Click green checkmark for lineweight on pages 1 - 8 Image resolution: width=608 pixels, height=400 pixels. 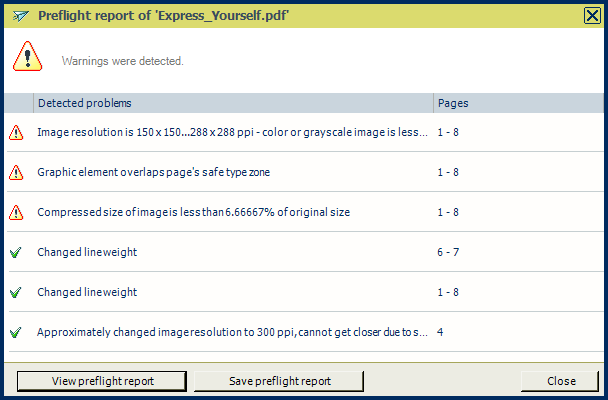click(x=16, y=292)
